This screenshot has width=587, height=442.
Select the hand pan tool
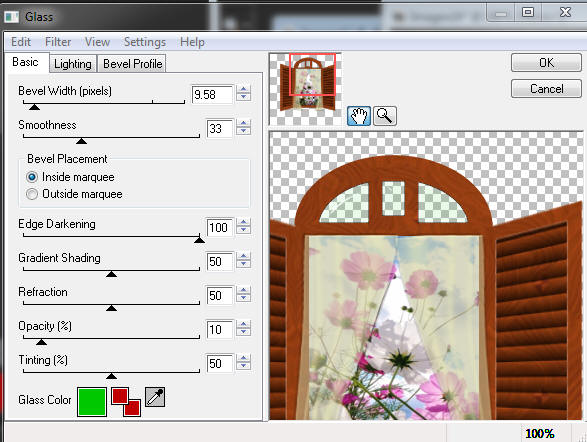(x=359, y=115)
